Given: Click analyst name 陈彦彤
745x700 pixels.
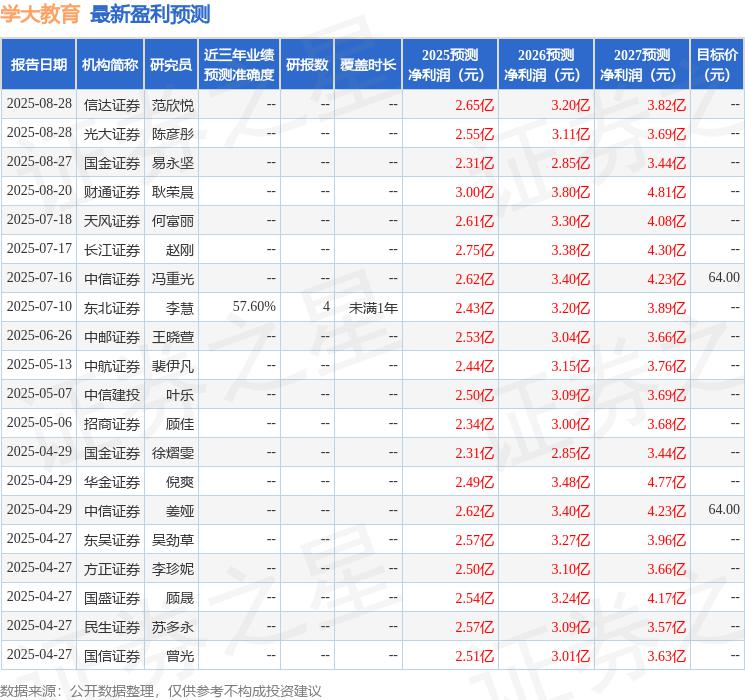Looking at the screenshot, I should pos(173,134).
